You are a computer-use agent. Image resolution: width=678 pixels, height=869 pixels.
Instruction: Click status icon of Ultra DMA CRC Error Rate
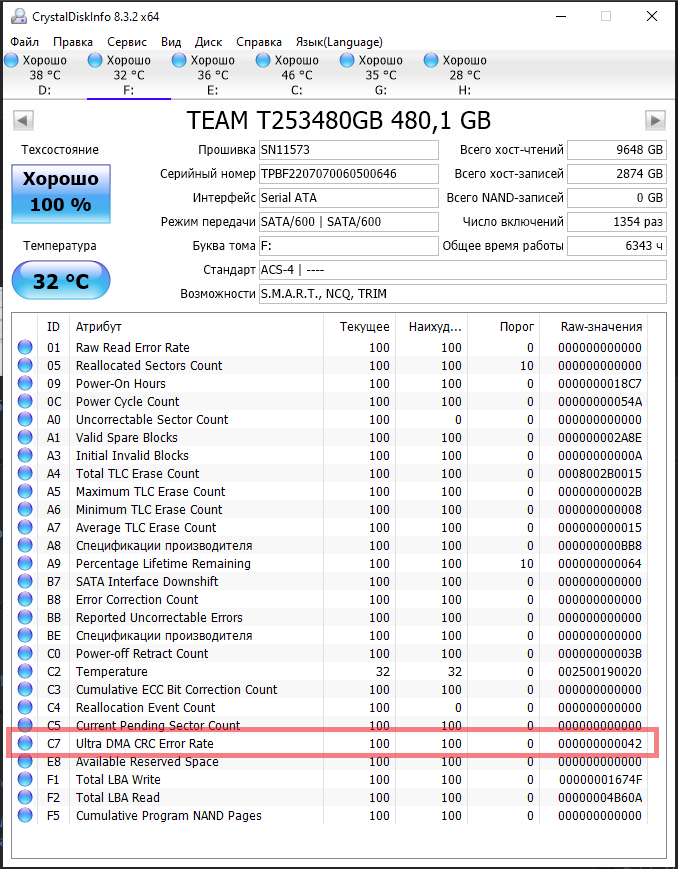pyautogui.click(x=25, y=743)
